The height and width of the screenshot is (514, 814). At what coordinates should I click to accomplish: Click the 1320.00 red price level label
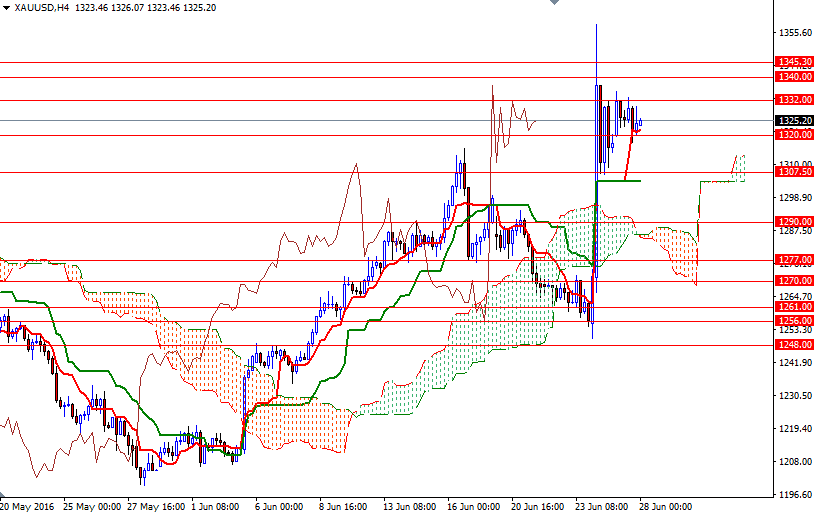tap(793, 134)
